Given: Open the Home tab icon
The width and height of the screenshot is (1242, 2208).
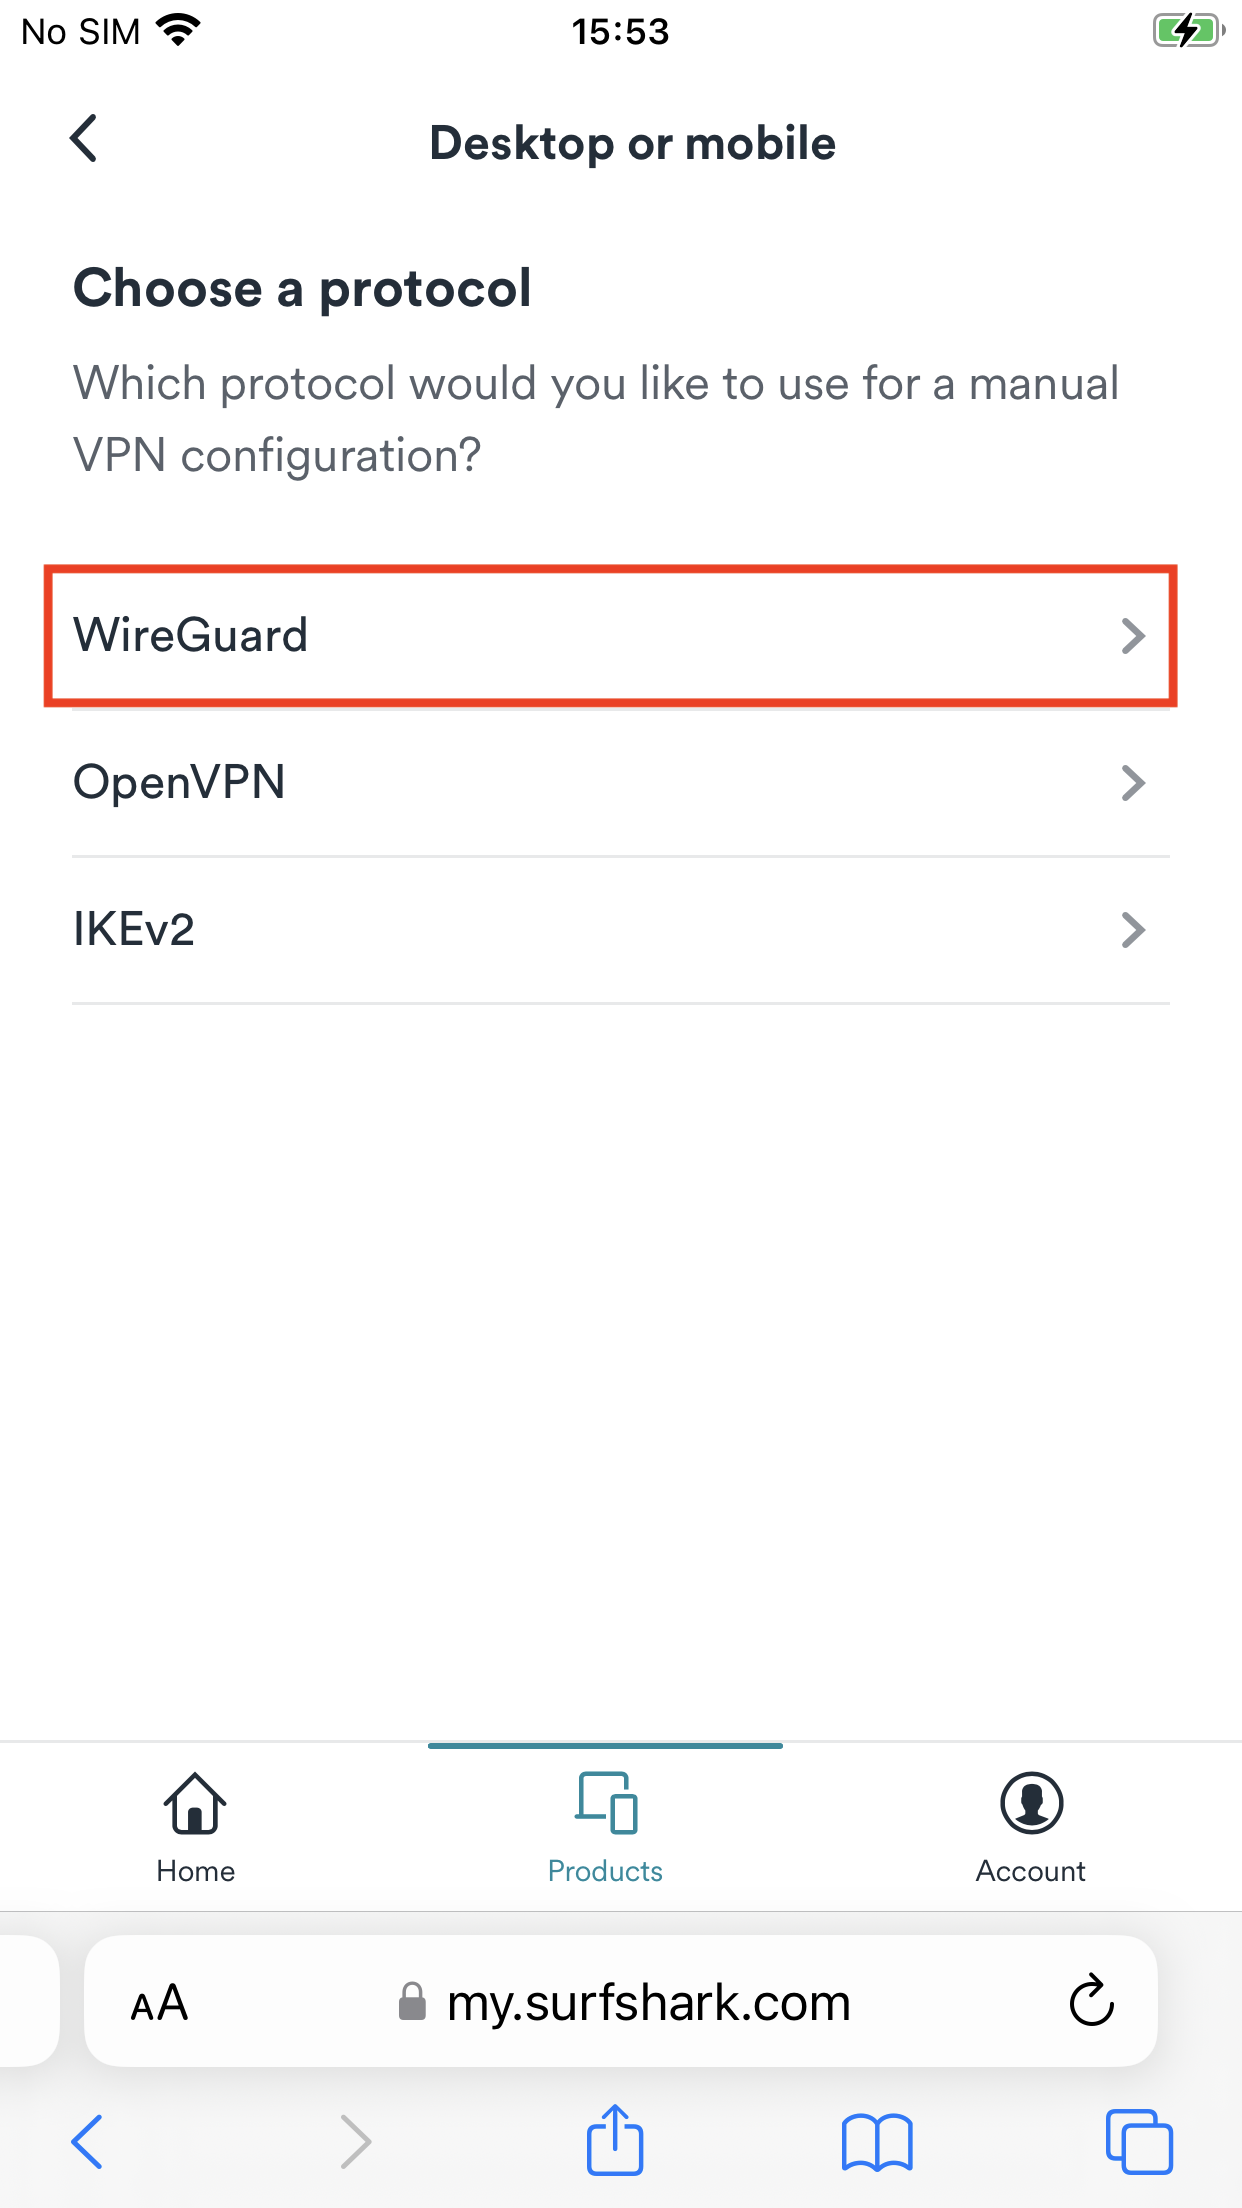Looking at the screenshot, I should (x=195, y=1805).
